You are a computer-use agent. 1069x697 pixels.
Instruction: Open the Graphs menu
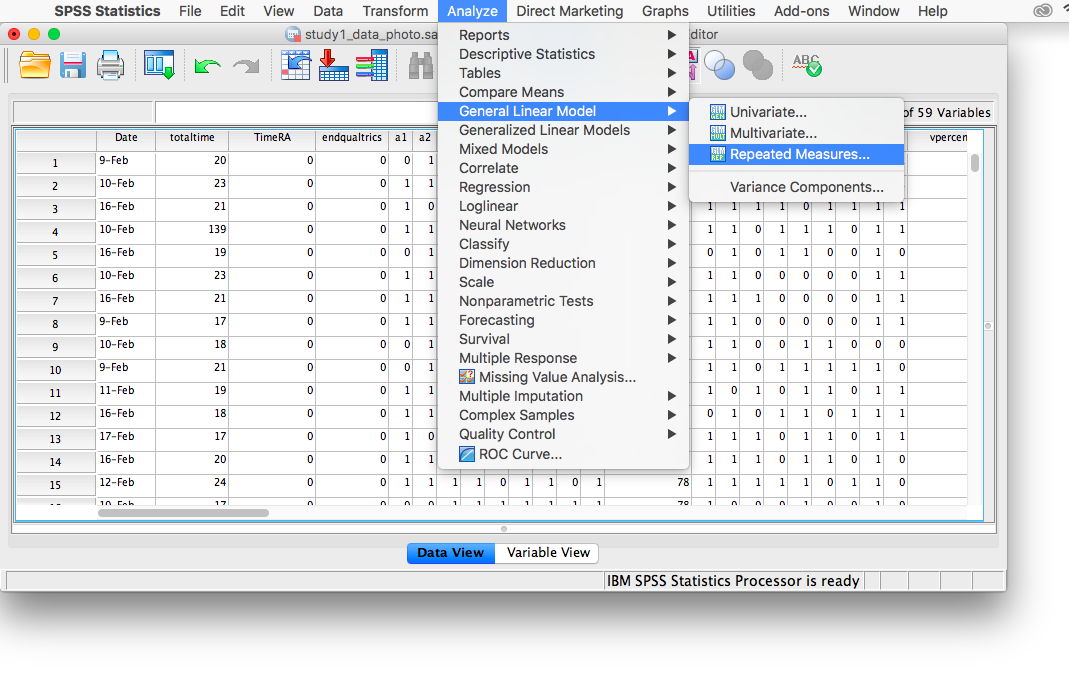[x=665, y=11]
